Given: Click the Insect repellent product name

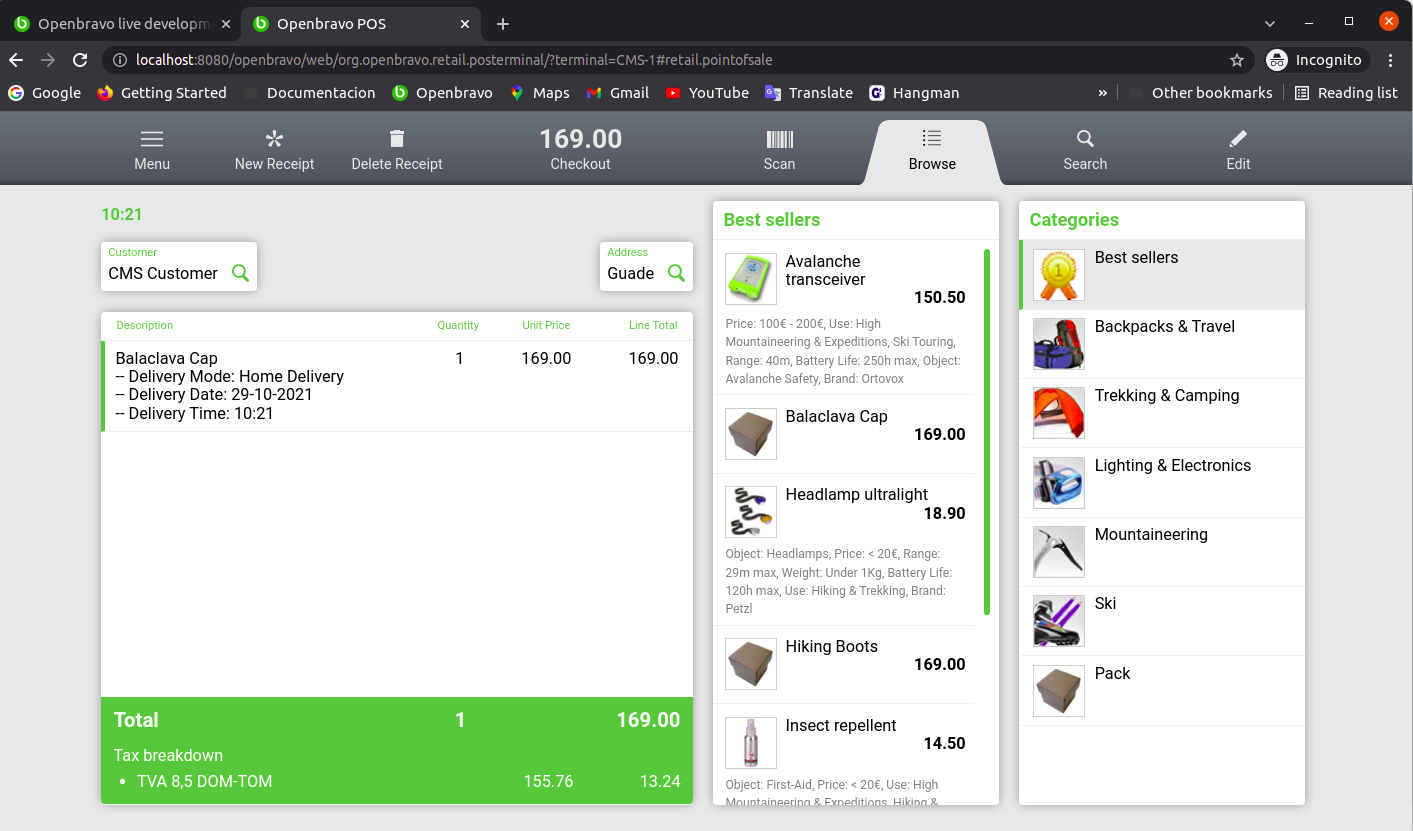Looking at the screenshot, I should click(841, 726).
